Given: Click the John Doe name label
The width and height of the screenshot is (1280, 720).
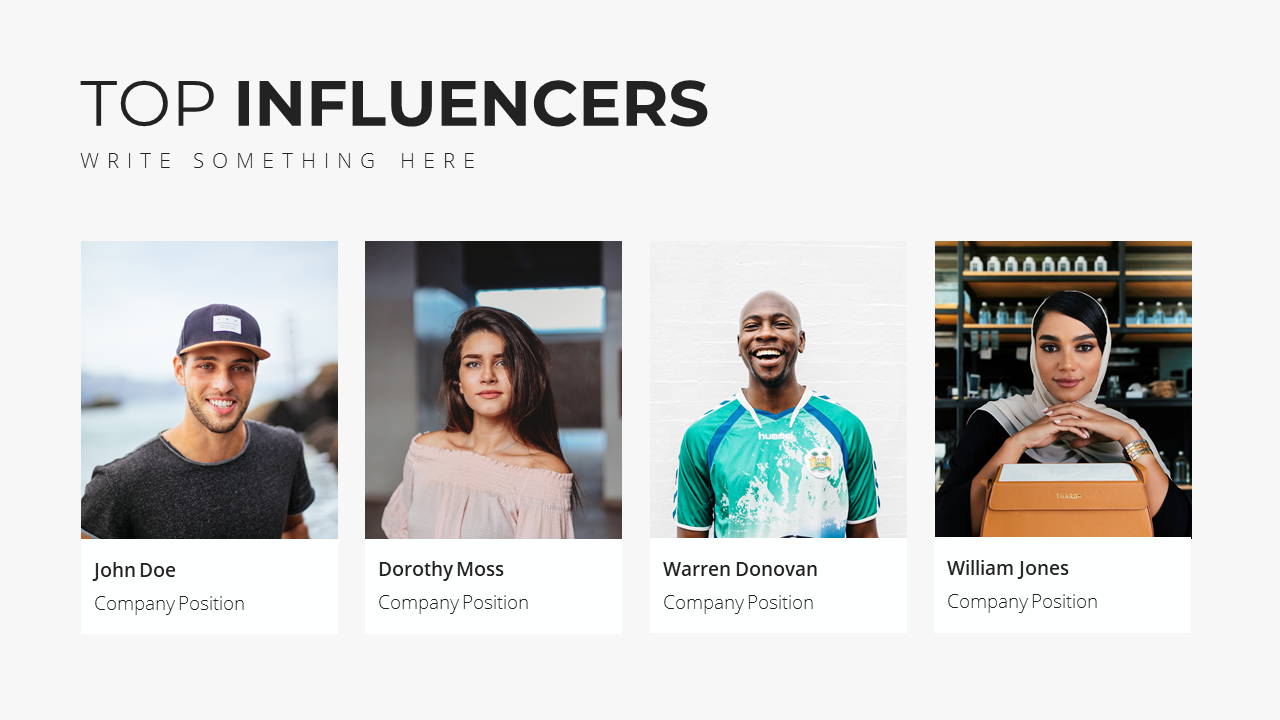Looking at the screenshot, I should (135, 570).
